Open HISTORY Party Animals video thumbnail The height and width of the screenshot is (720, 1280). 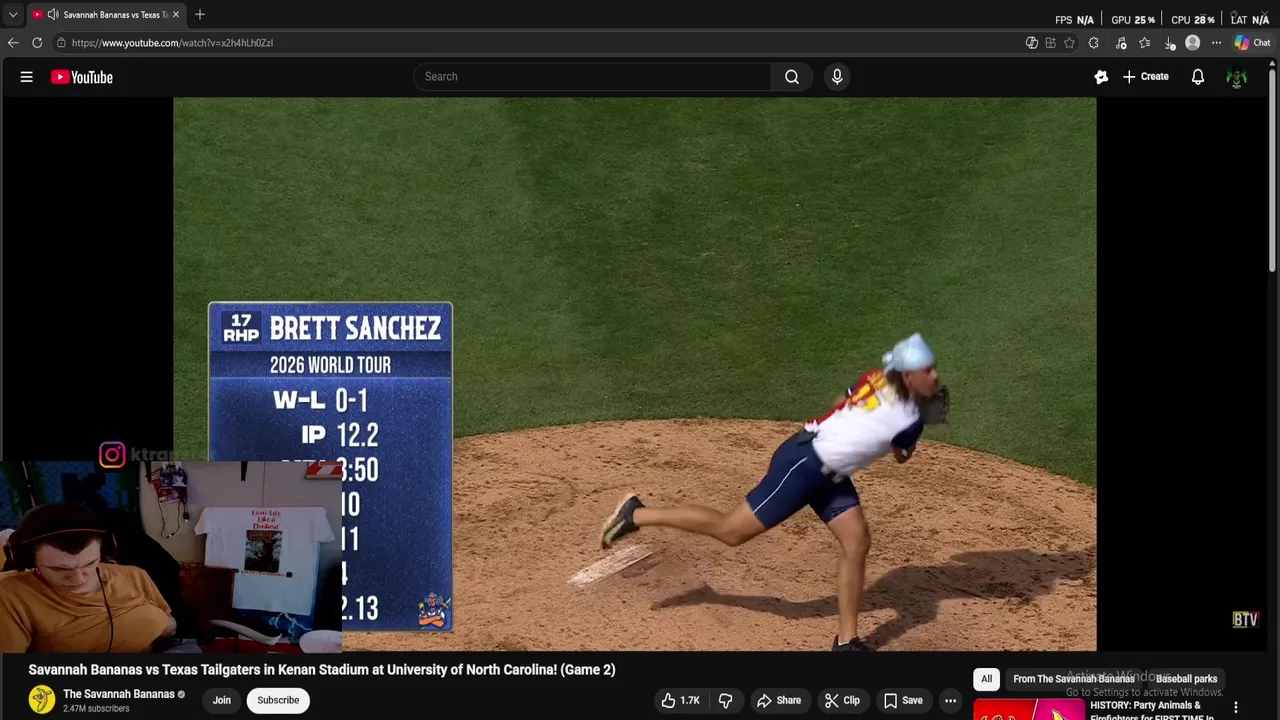(x=1028, y=709)
